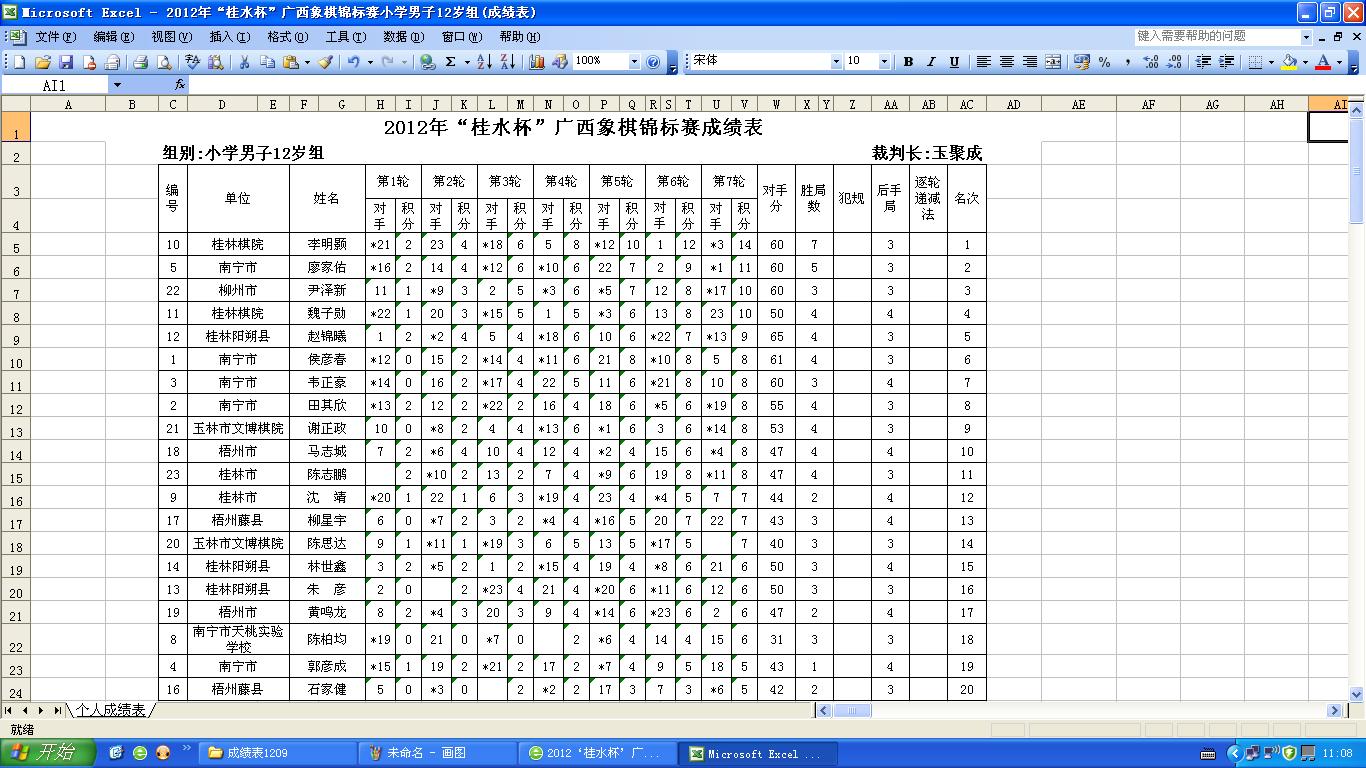The image size is (1366, 768).
Task: Open a file with the folder icon
Action: coord(43,61)
